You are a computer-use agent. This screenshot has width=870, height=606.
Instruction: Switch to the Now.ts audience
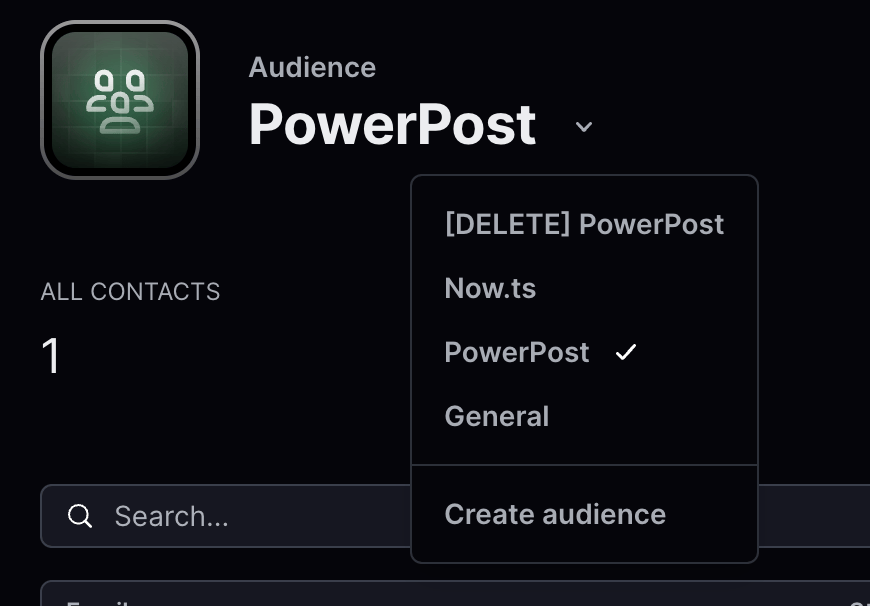[490, 289]
